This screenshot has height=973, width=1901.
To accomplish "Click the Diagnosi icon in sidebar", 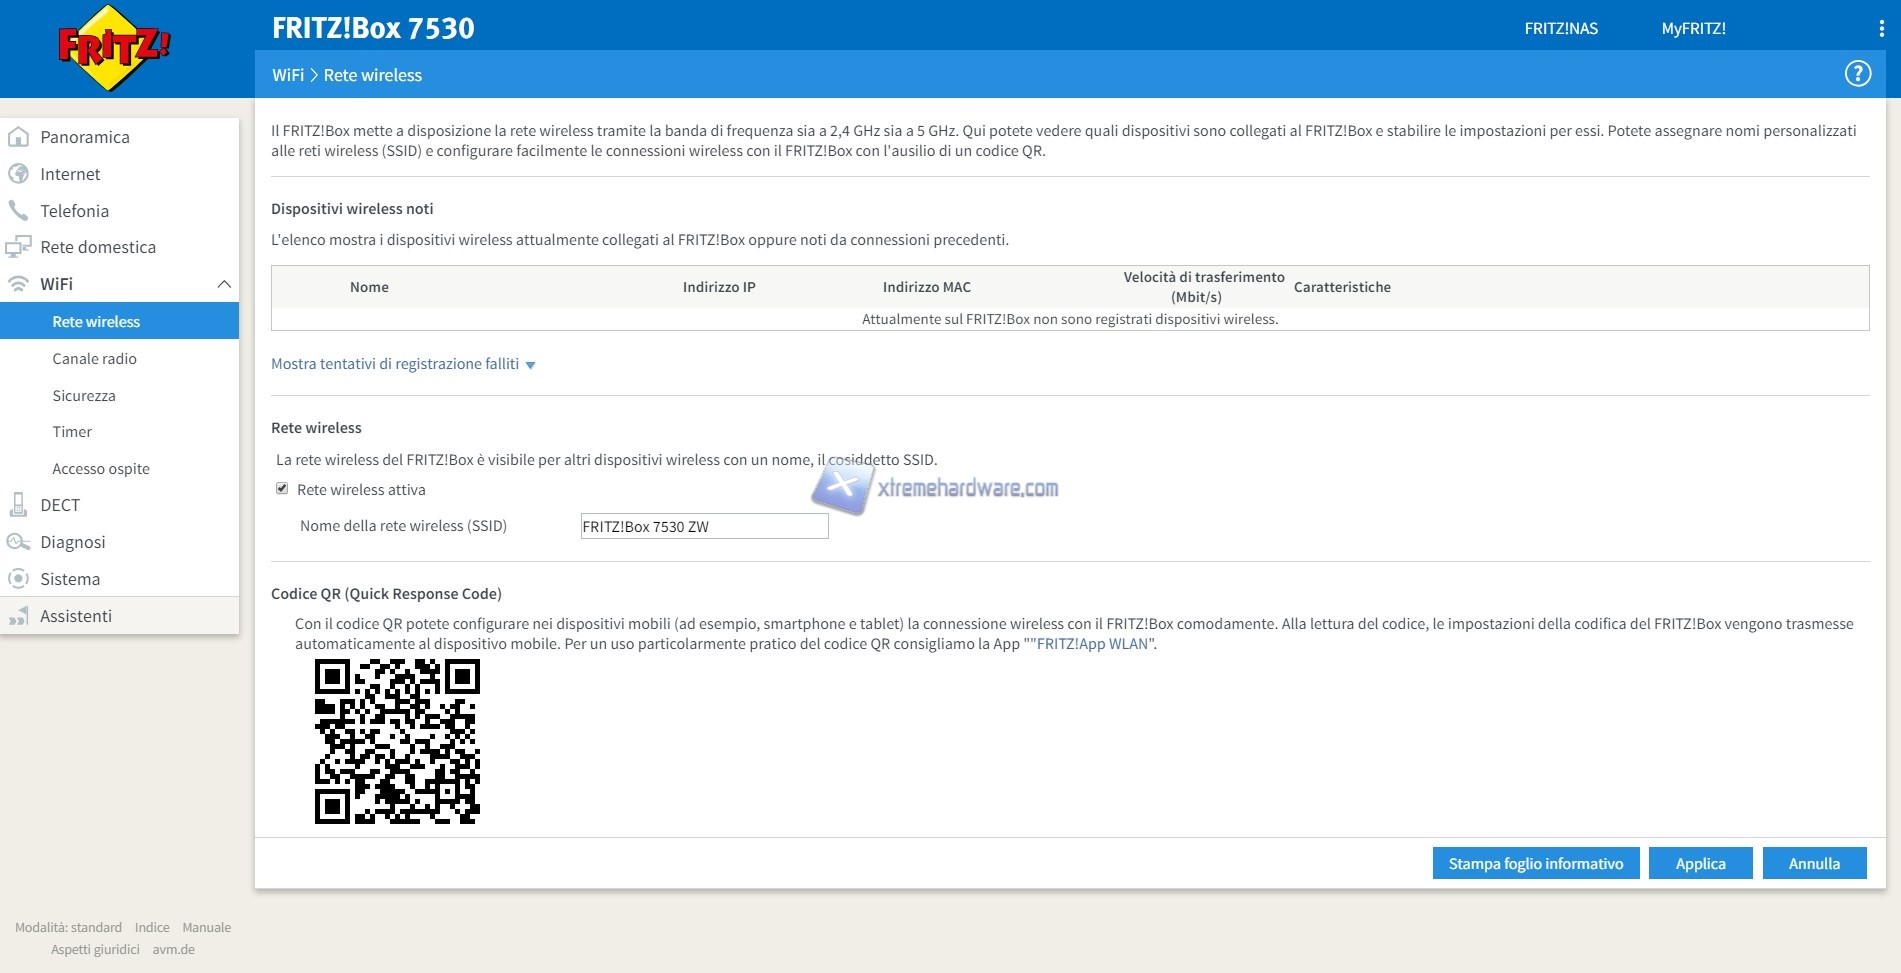I will (x=18, y=542).
